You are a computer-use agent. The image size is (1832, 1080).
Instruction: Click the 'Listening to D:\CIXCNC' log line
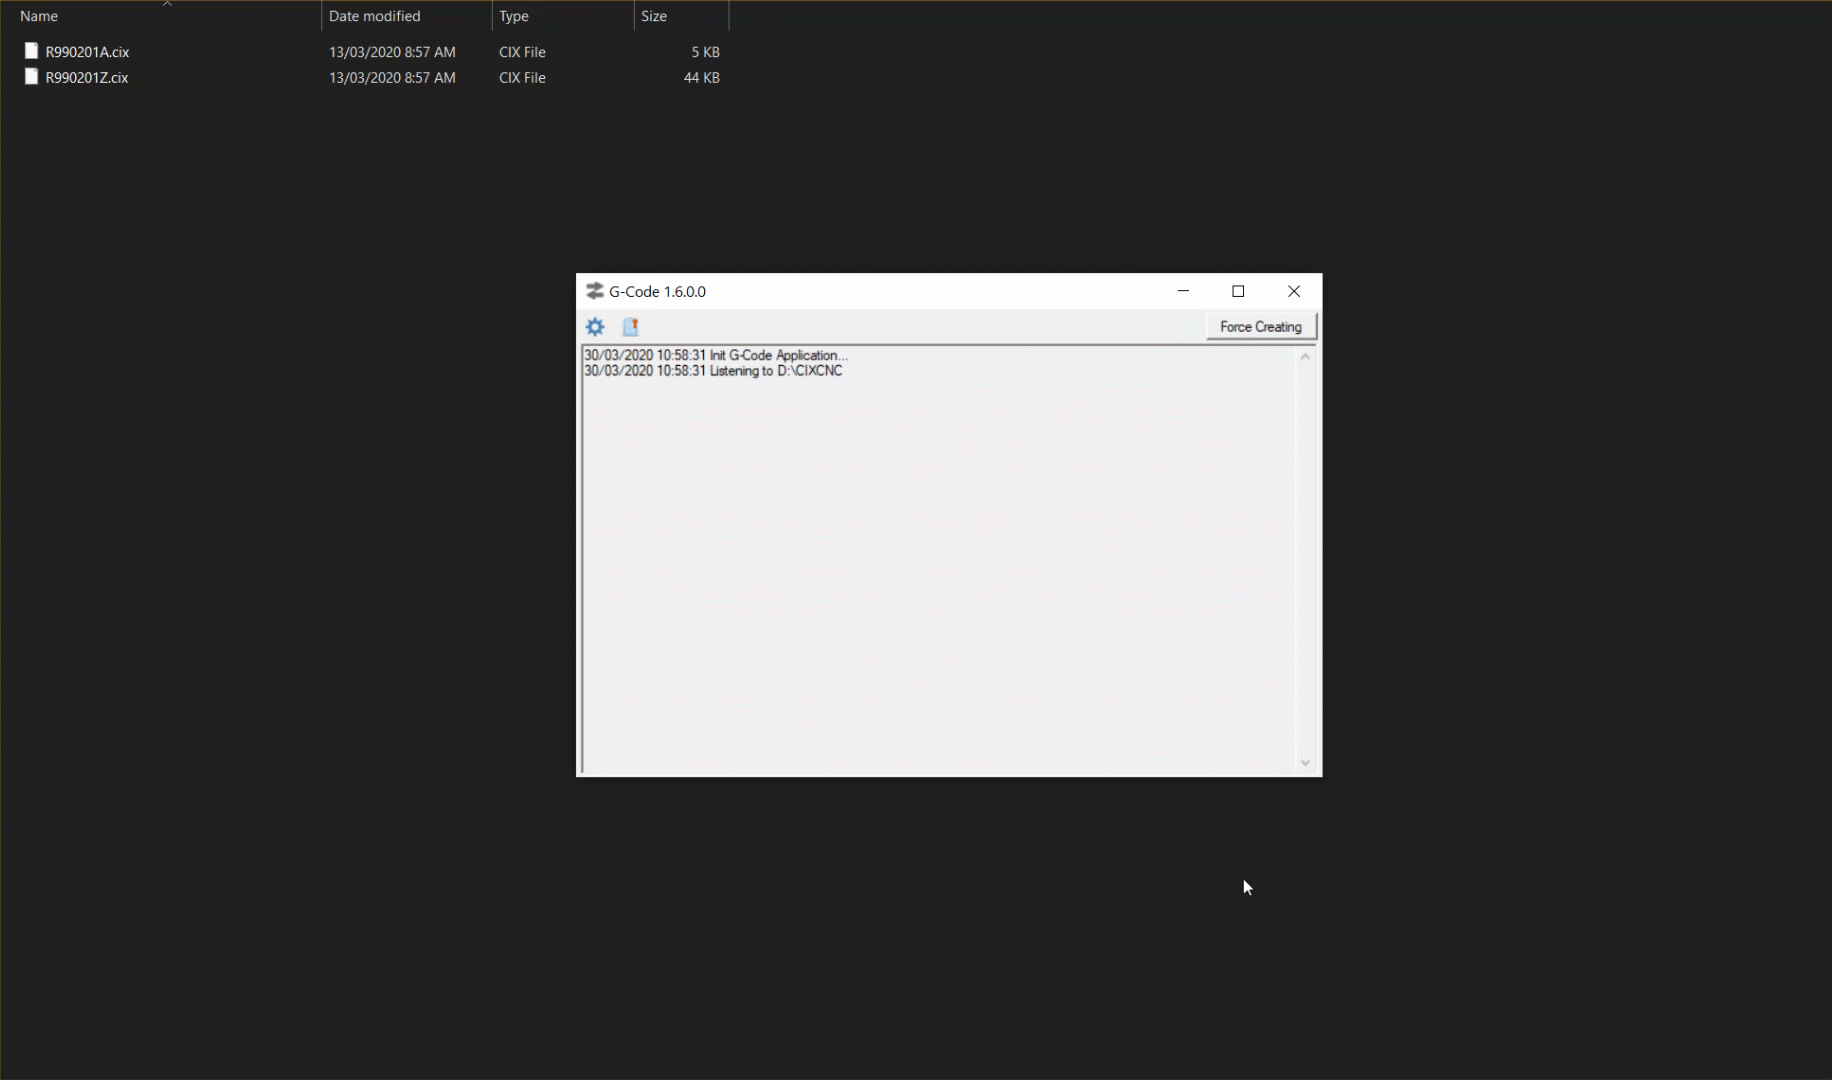tap(713, 371)
